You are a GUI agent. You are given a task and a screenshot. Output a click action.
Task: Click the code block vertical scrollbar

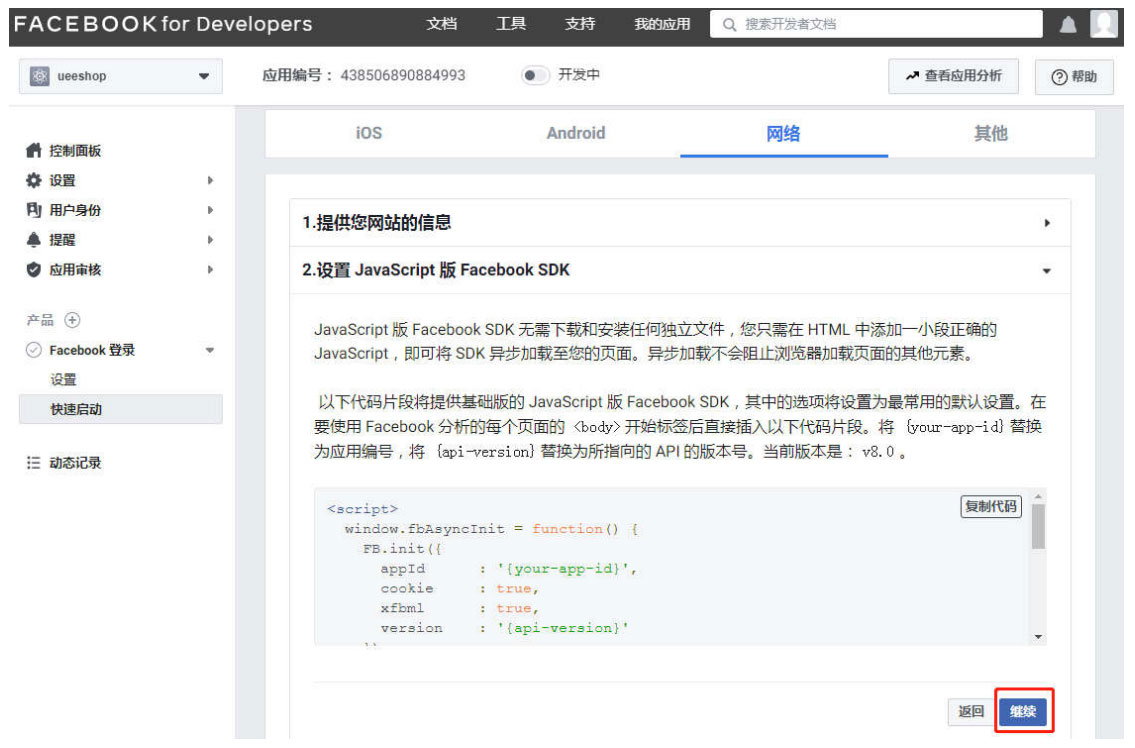coord(1038,527)
